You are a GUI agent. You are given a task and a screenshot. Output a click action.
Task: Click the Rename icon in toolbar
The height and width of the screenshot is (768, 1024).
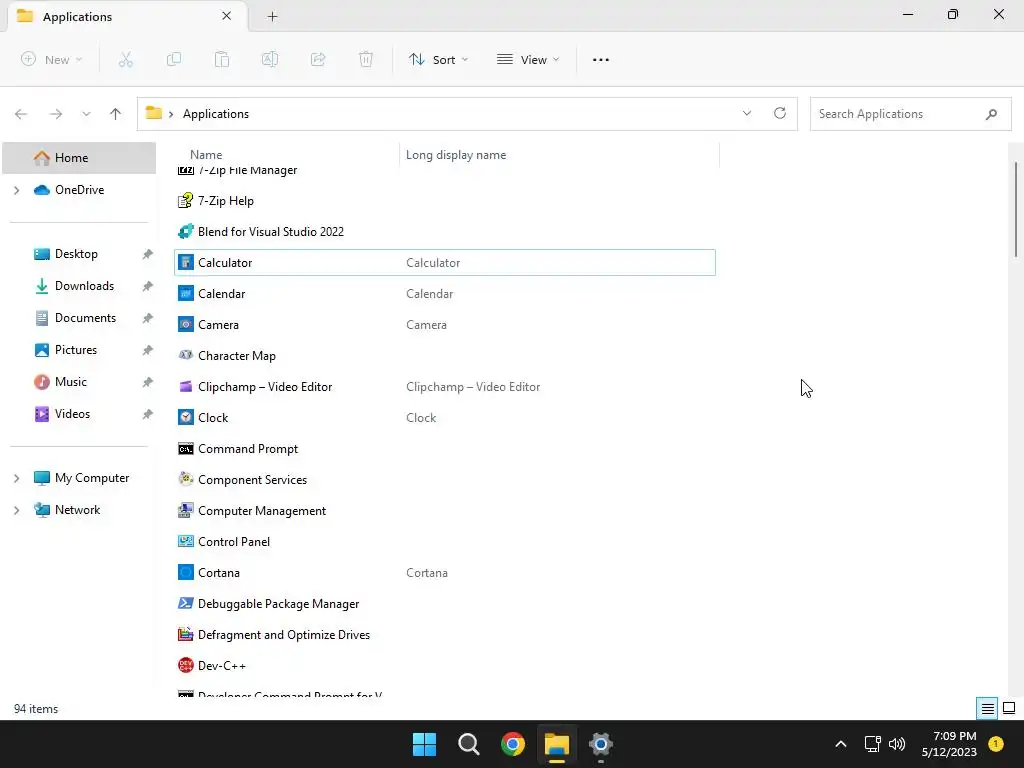pos(270,59)
